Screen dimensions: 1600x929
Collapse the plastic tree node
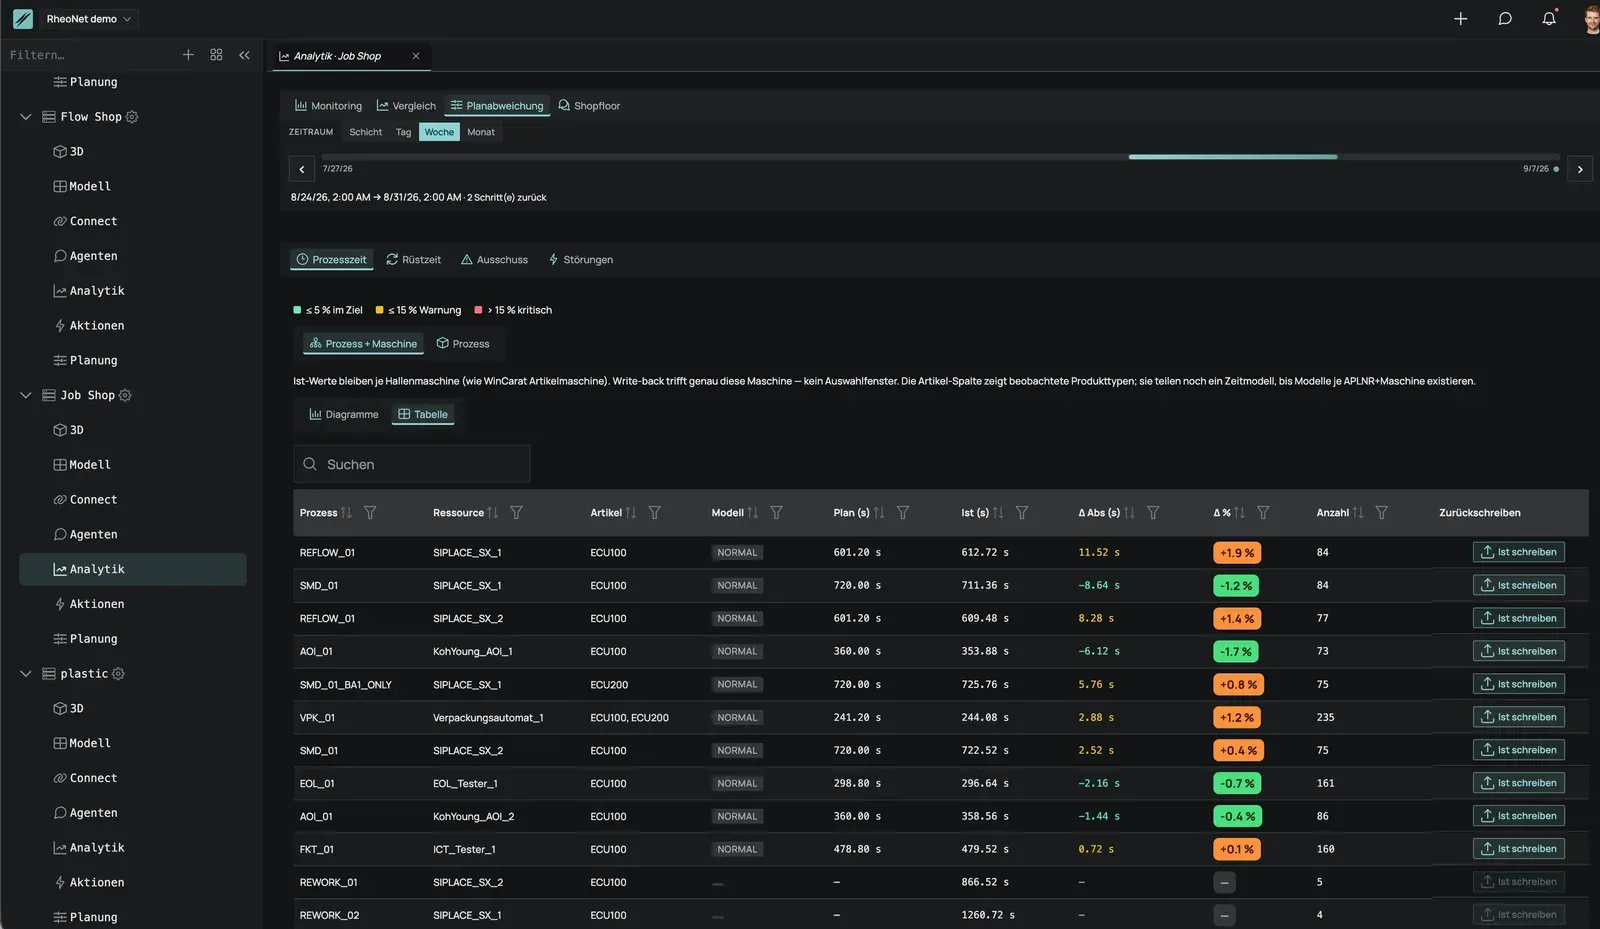26,674
